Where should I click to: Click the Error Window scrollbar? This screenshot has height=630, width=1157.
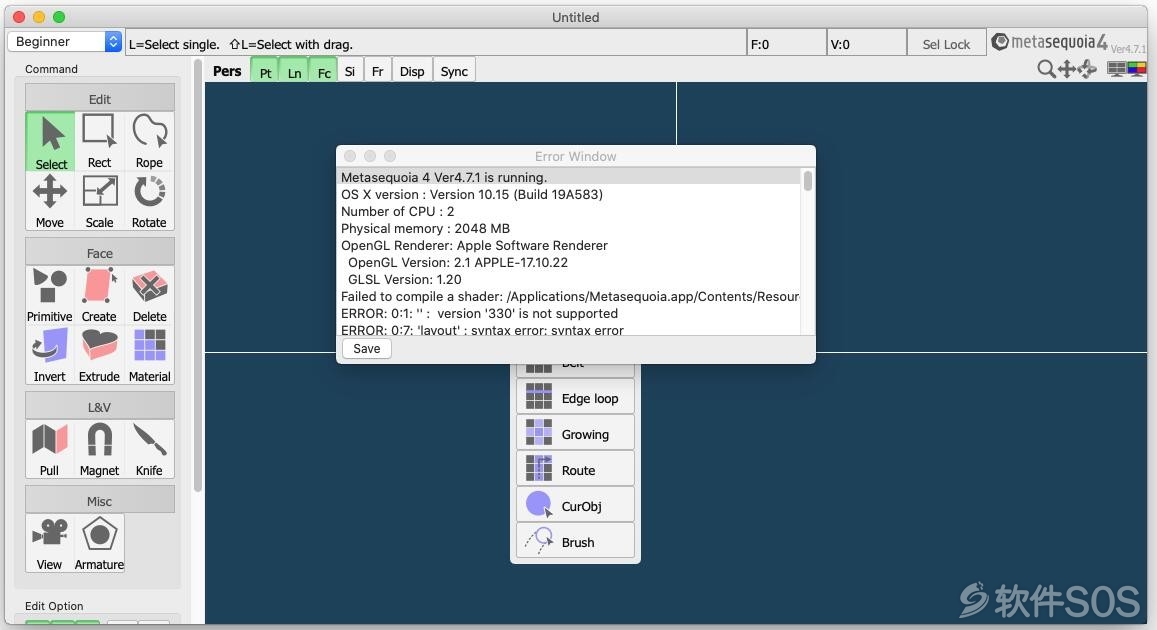807,181
